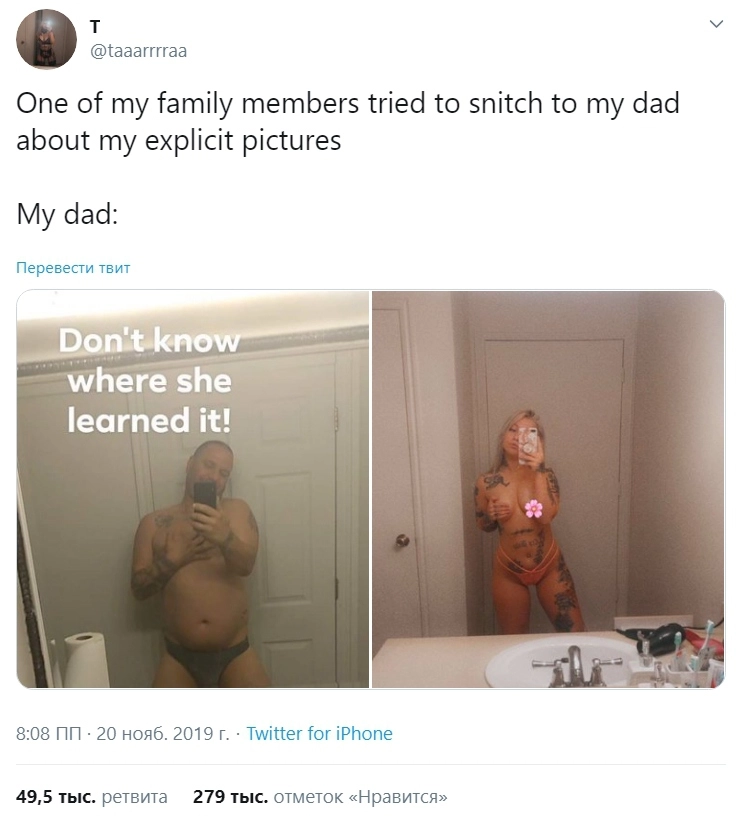Click the pink flower sticker on right photo
The image size is (740, 819).
(534, 508)
